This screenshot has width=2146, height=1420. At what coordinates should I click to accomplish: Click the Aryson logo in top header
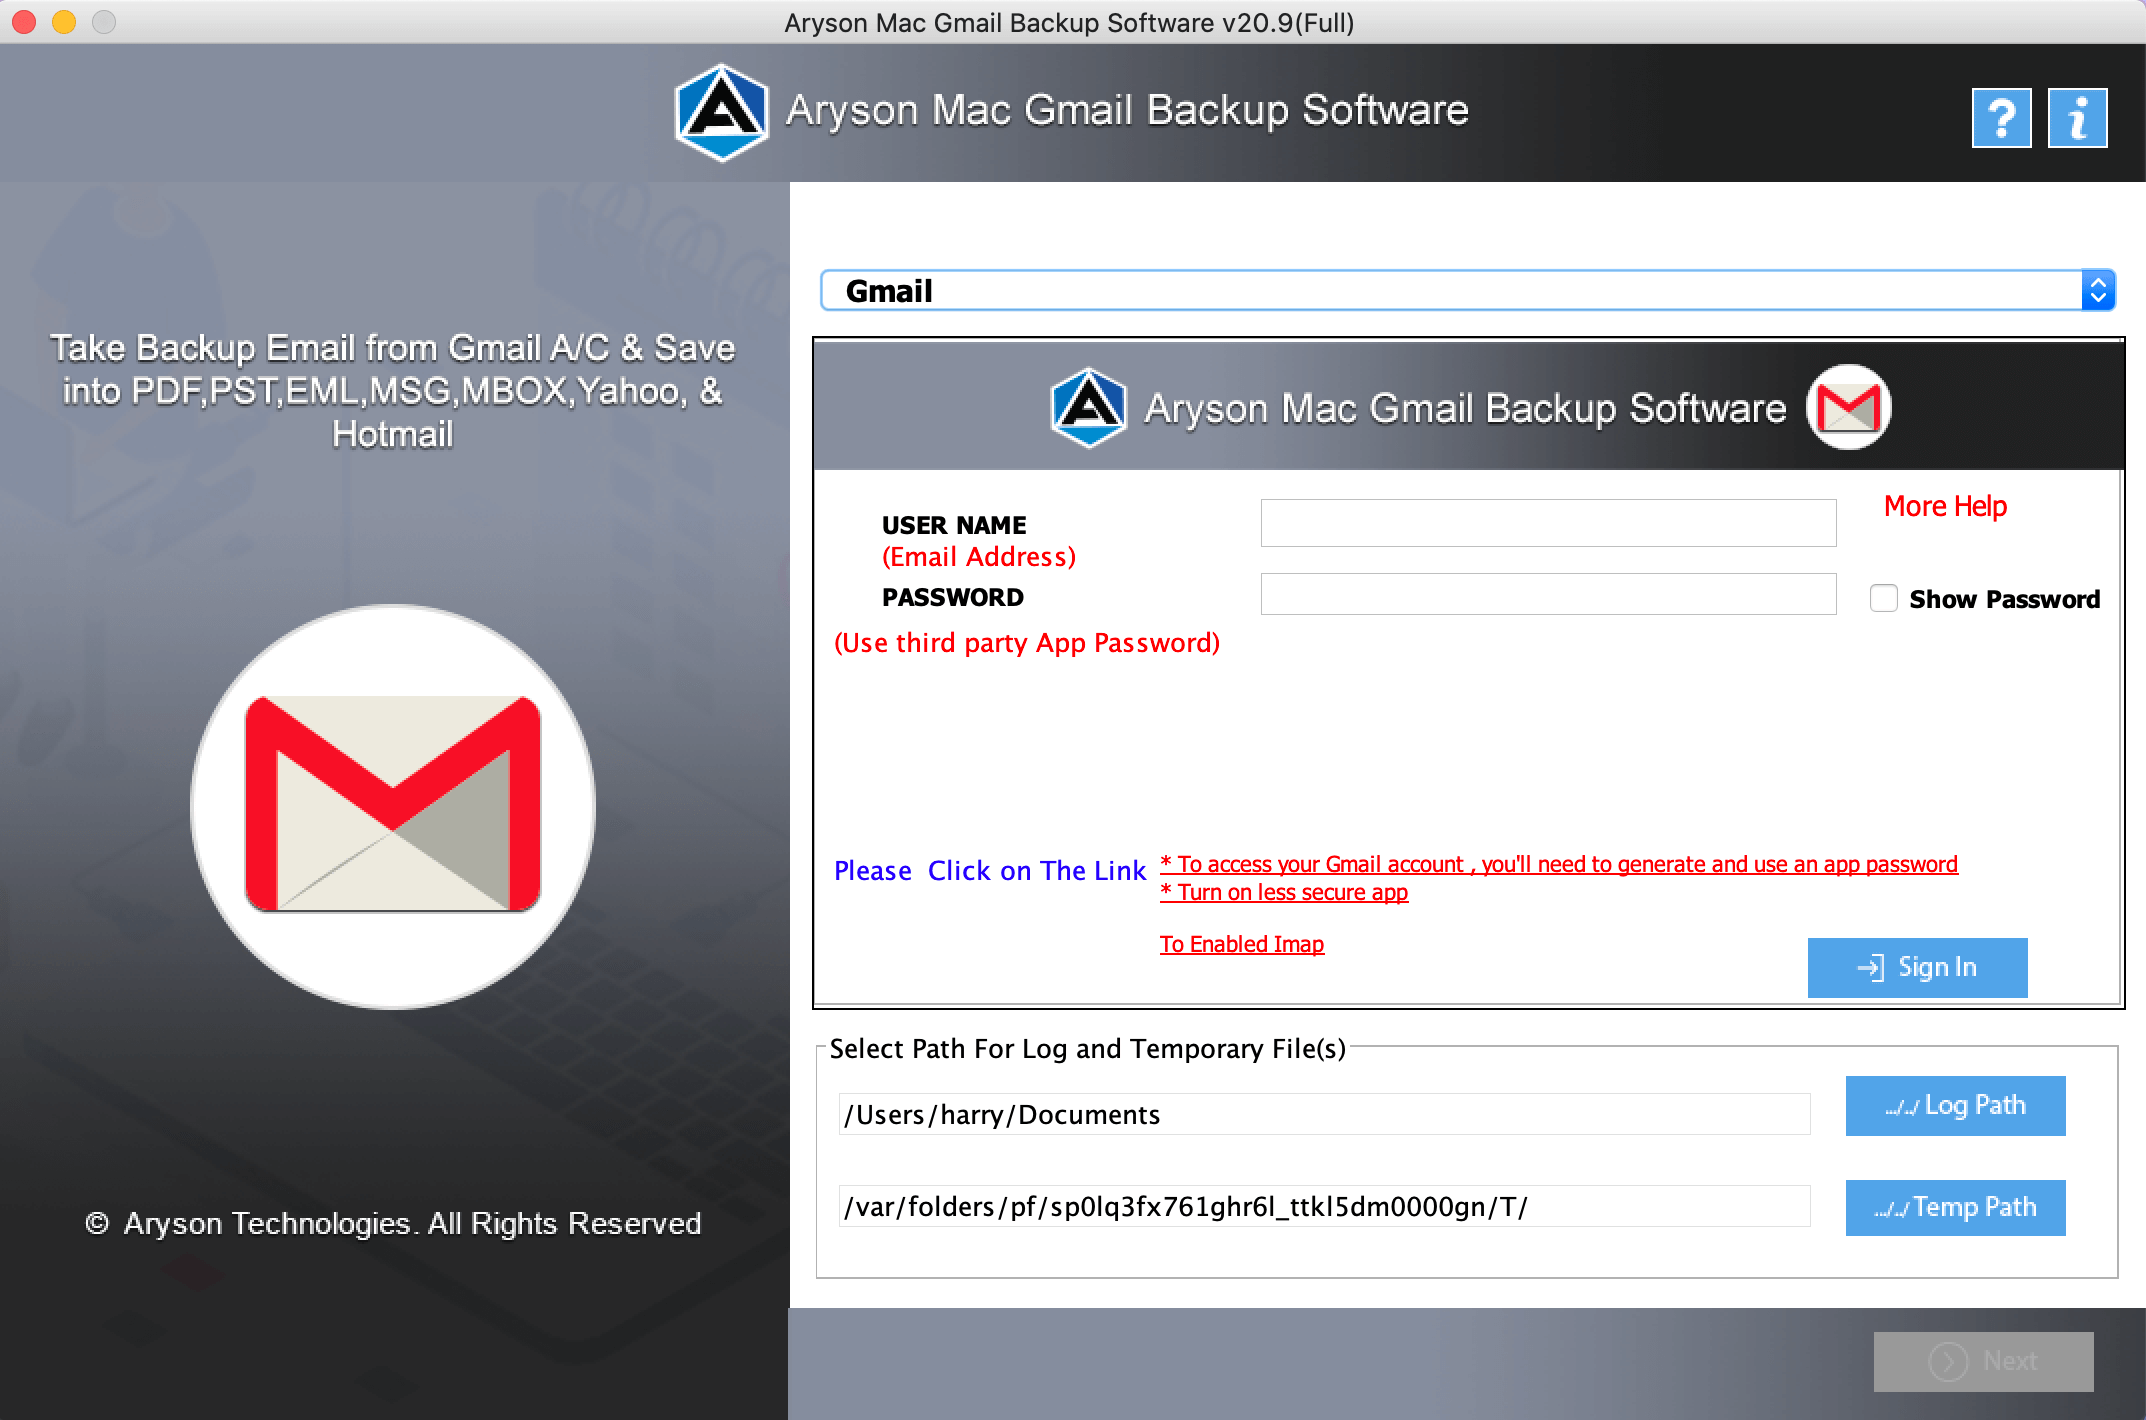[x=722, y=112]
